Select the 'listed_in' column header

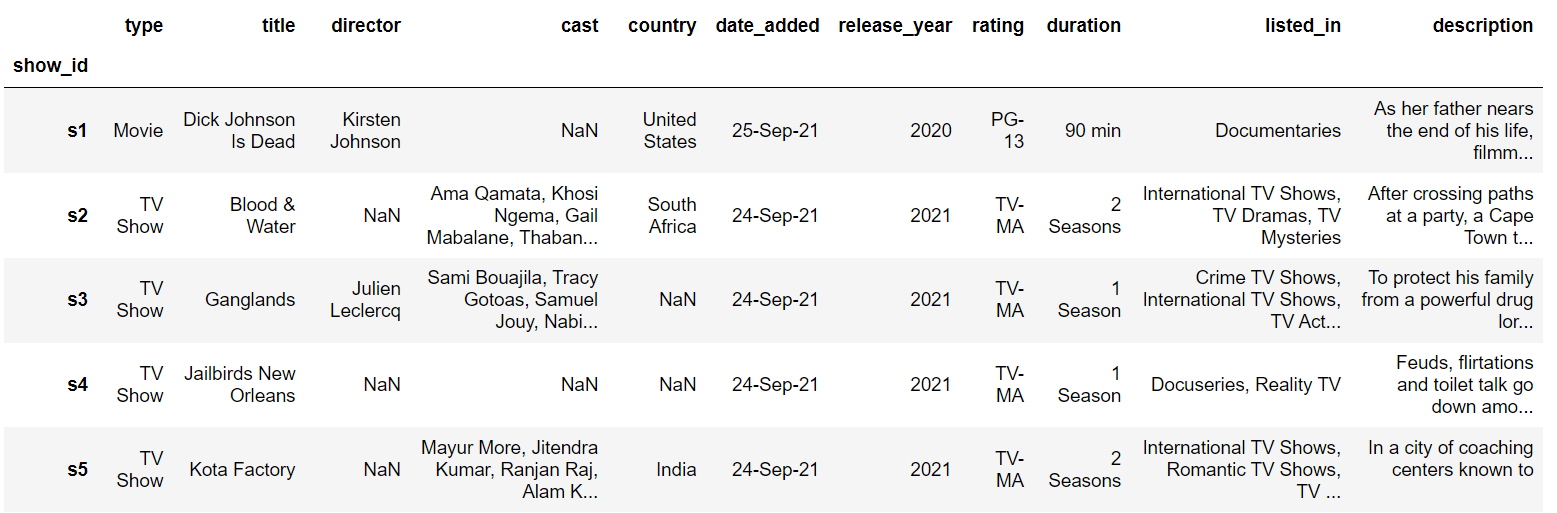coord(1303,26)
